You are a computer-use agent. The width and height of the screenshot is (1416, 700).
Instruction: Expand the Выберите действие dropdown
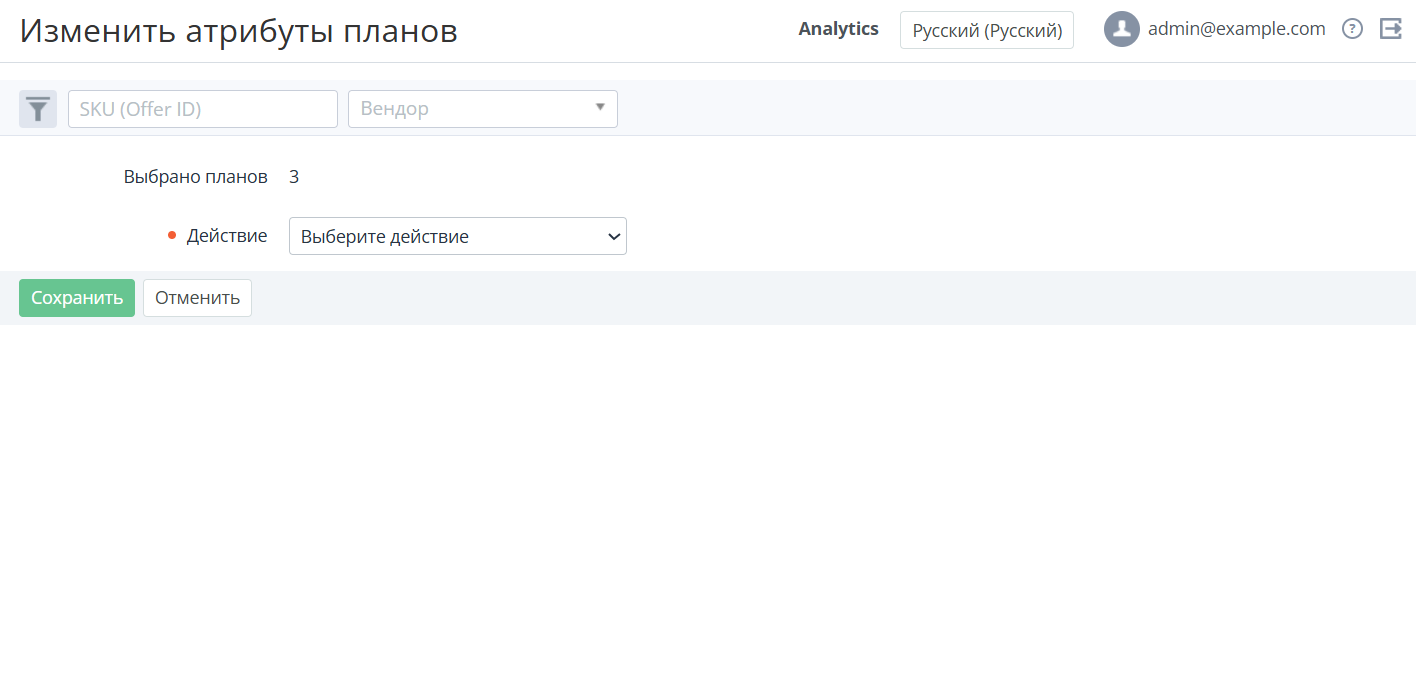point(458,236)
